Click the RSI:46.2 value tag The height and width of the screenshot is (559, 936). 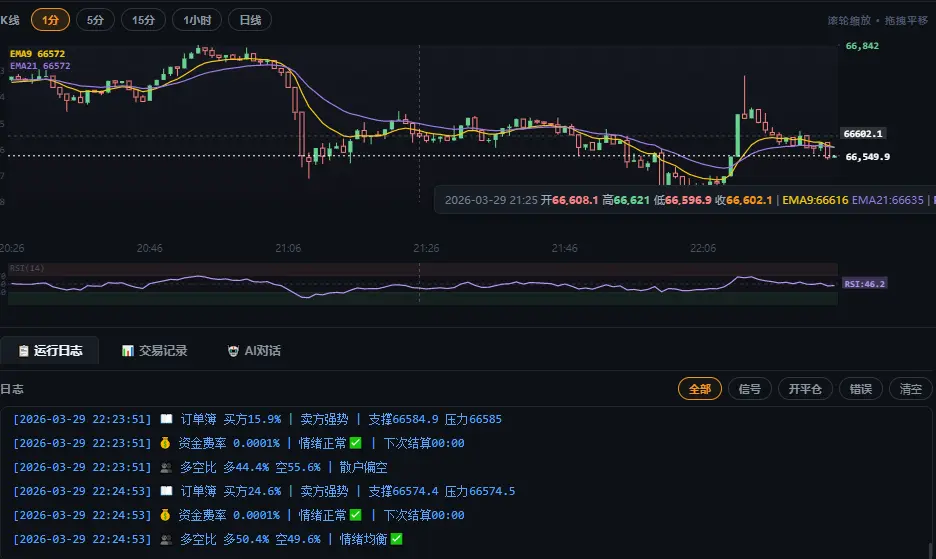click(864, 284)
